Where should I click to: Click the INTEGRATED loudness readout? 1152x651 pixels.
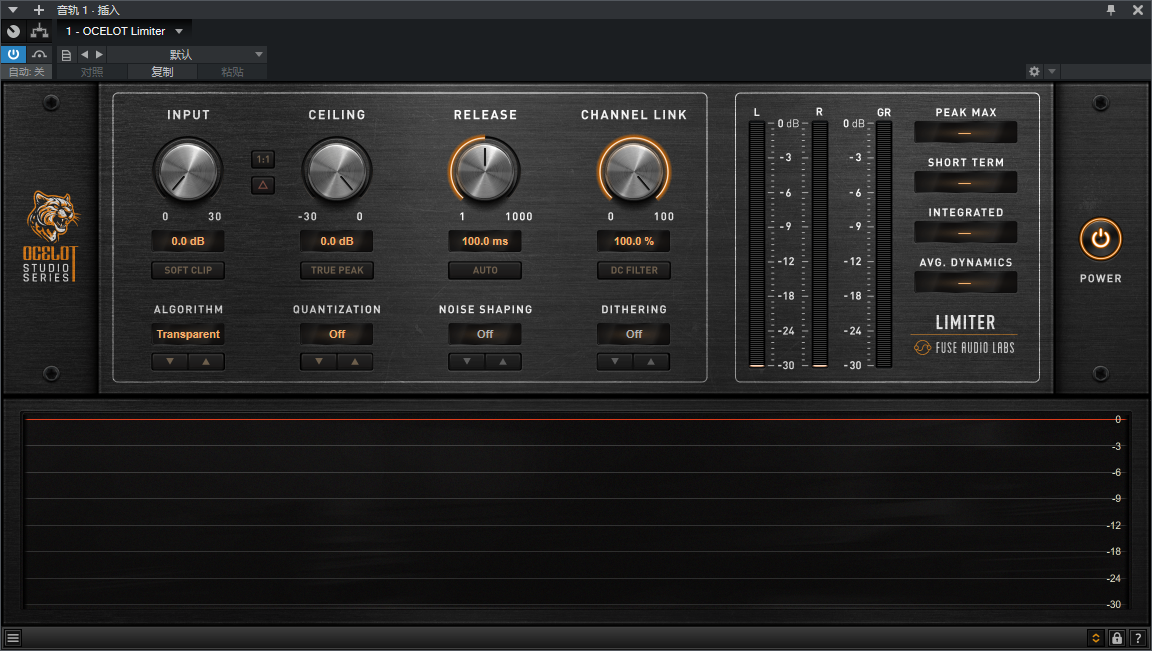(965, 232)
